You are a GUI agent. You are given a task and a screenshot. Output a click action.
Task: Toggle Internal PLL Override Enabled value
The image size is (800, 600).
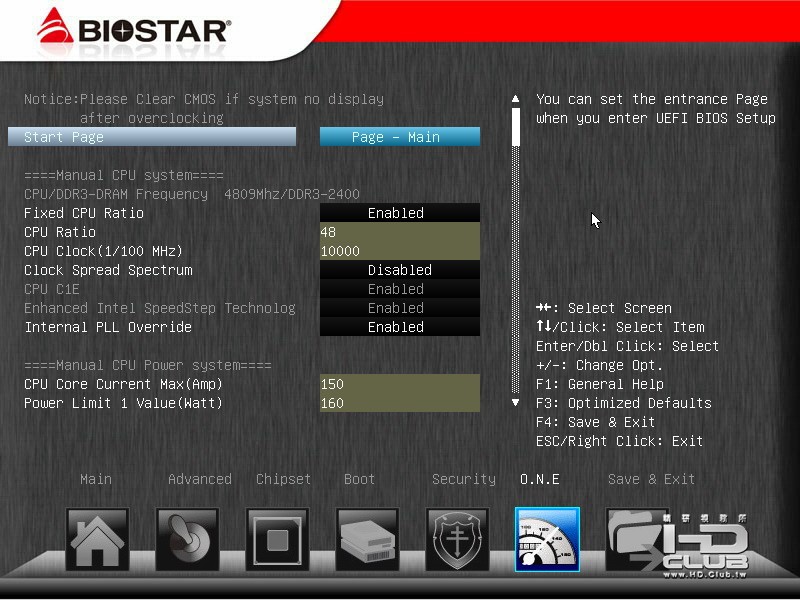399,327
